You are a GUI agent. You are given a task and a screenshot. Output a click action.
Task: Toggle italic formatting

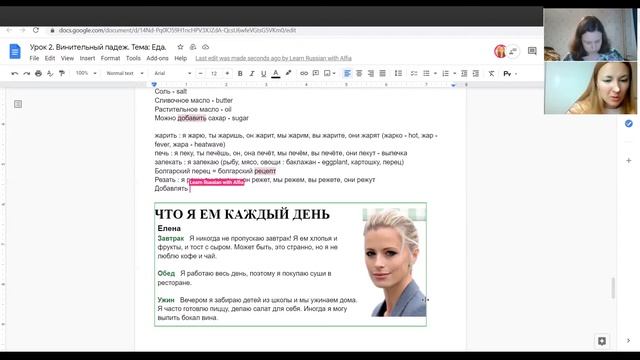click(x=252, y=73)
